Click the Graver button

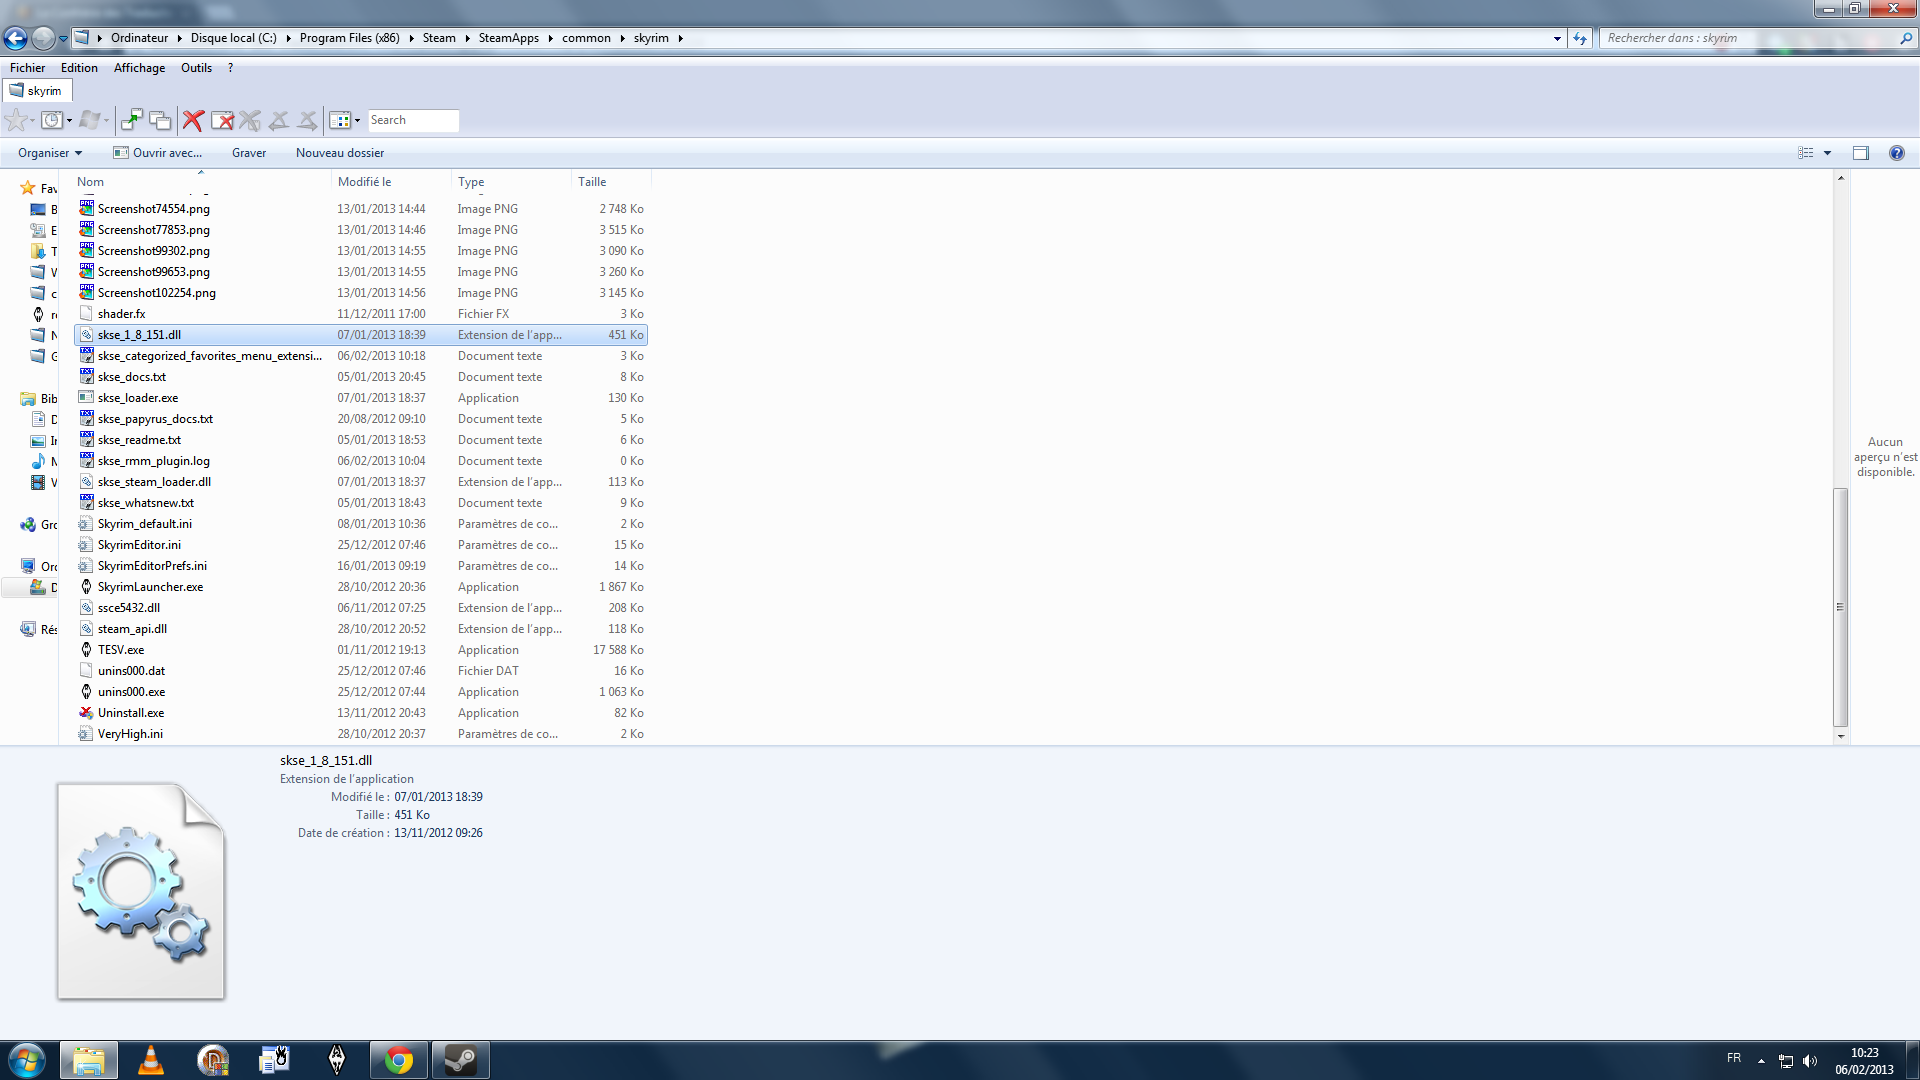point(249,153)
